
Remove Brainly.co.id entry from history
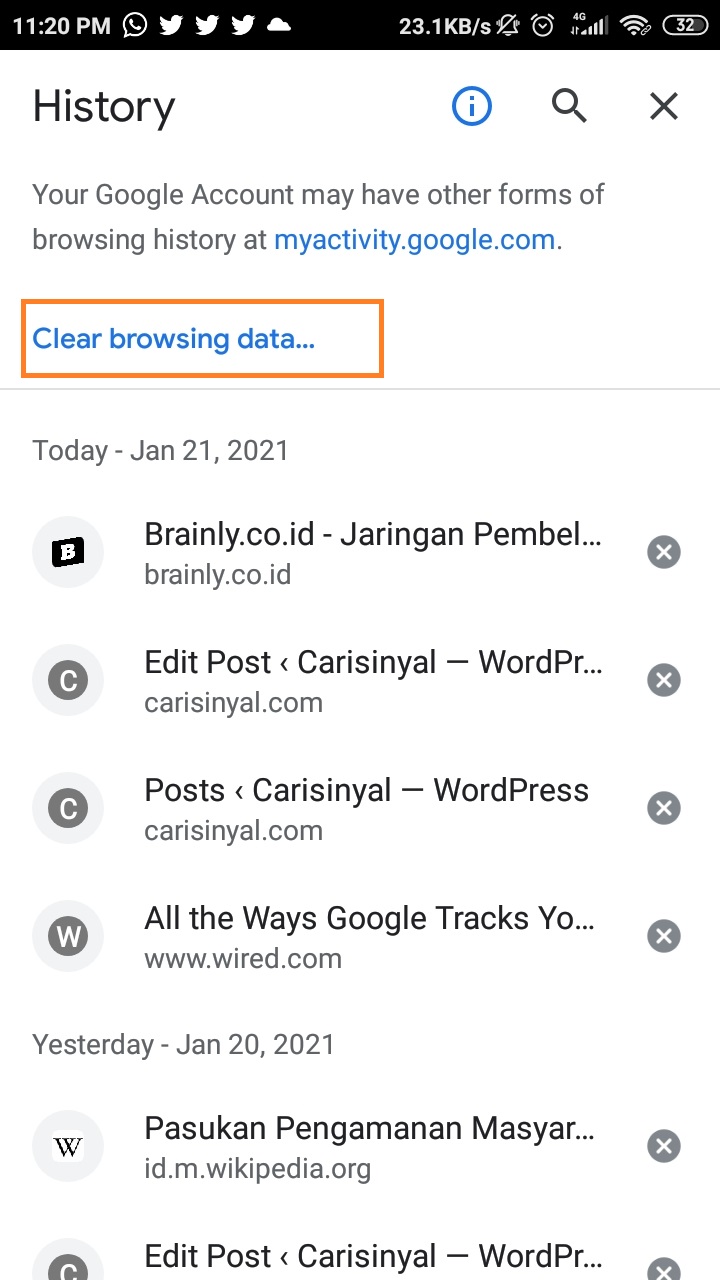click(664, 552)
